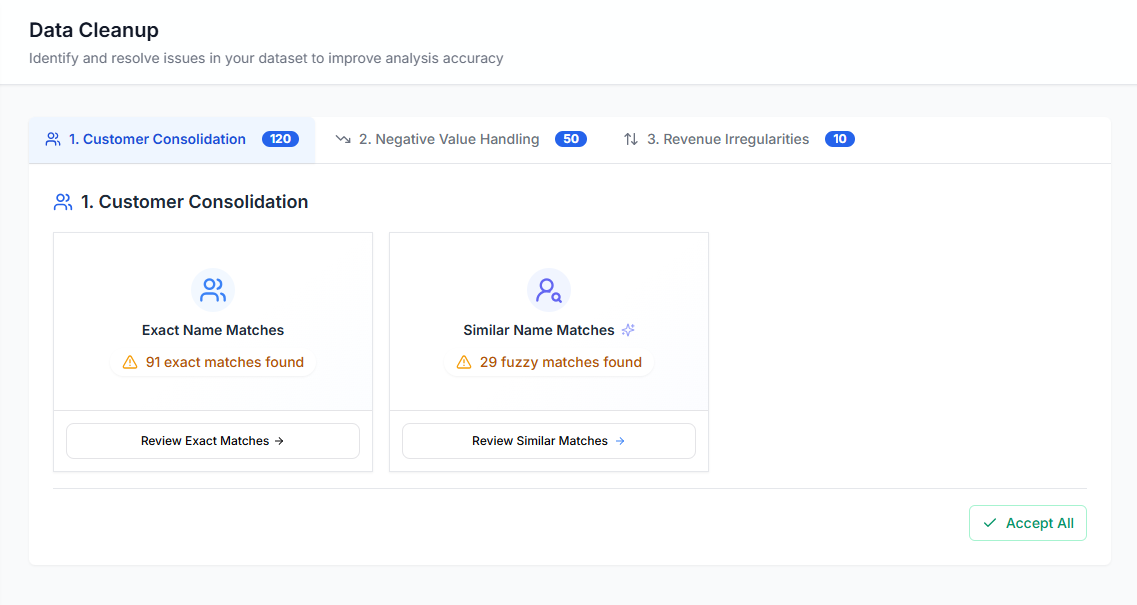Click the sort-arrows icon on Revenue Irregularities tab
This screenshot has height=605, width=1137.
point(631,139)
